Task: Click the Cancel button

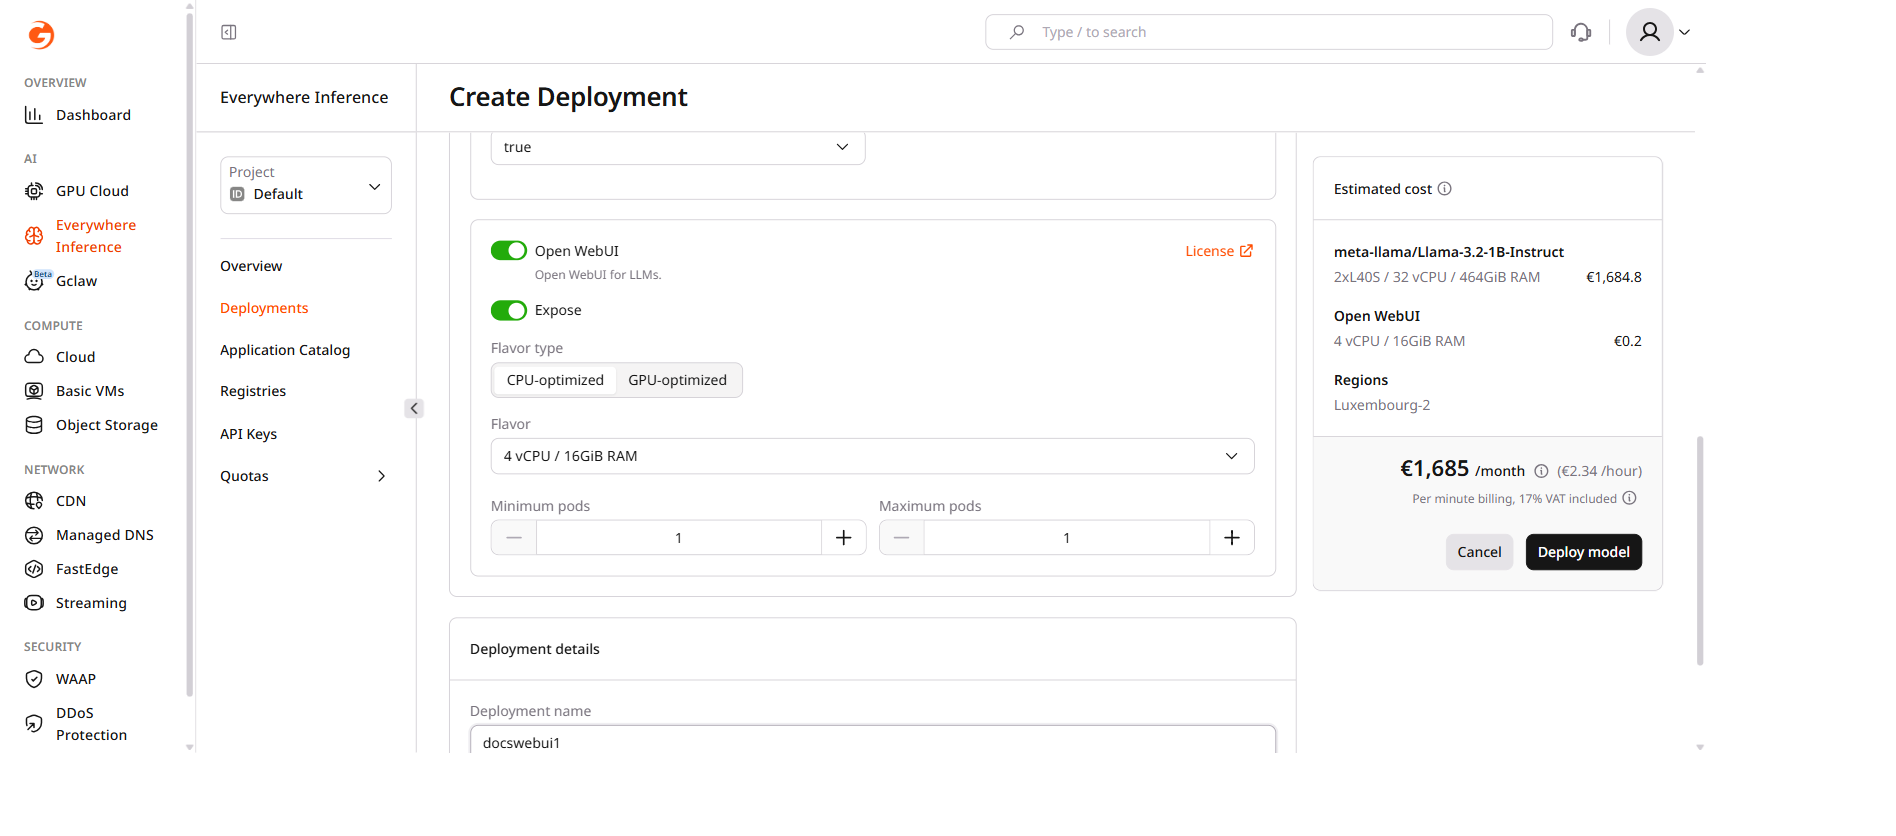Action: [x=1479, y=552]
